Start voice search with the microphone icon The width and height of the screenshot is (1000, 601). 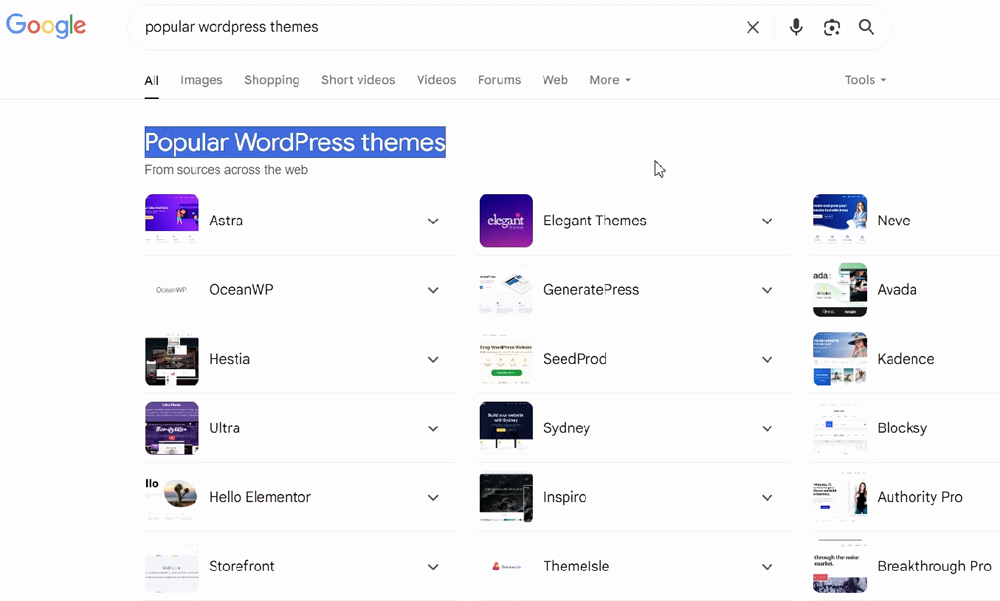click(x=796, y=27)
